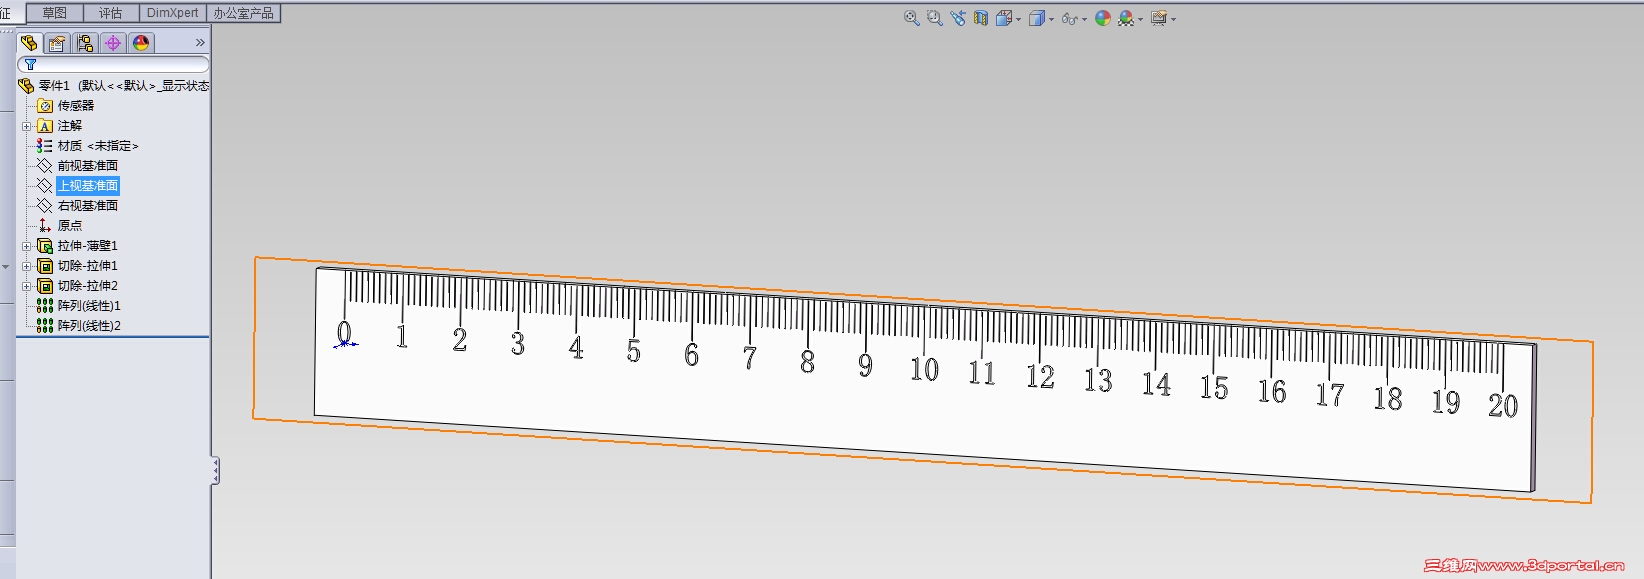
Task: Open the ConfigurationManager tab icon
Action: click(85, 43)
